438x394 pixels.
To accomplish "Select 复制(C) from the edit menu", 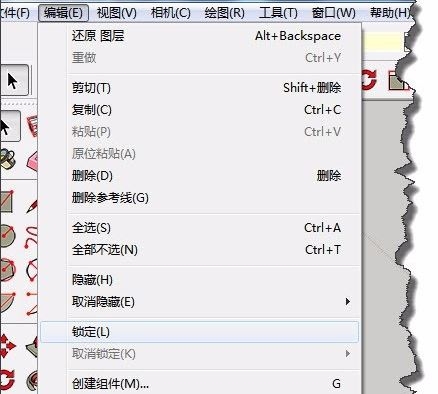I will click(x=200, y=110).
